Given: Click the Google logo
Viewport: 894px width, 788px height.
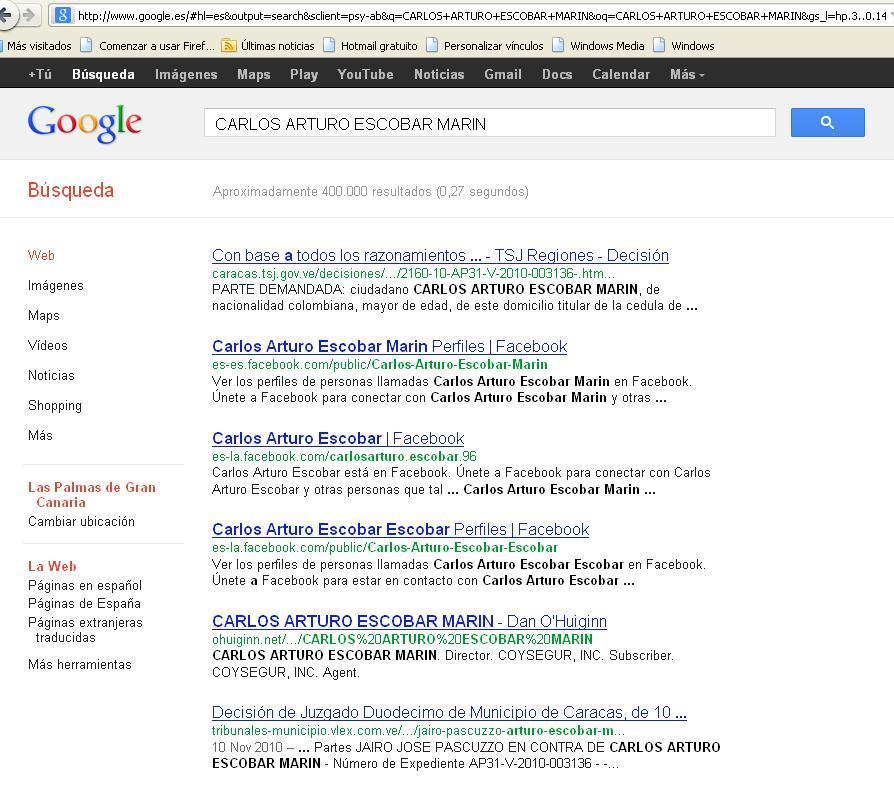Looking at the screenshot, I should [x=84, y=123].
